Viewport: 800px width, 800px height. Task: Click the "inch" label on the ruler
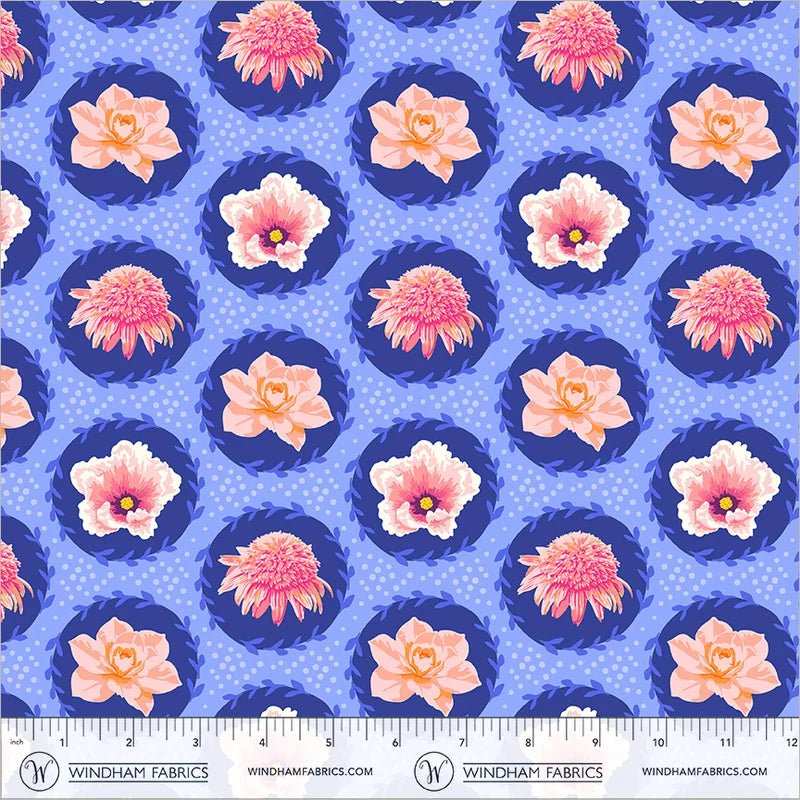[17, 741]
